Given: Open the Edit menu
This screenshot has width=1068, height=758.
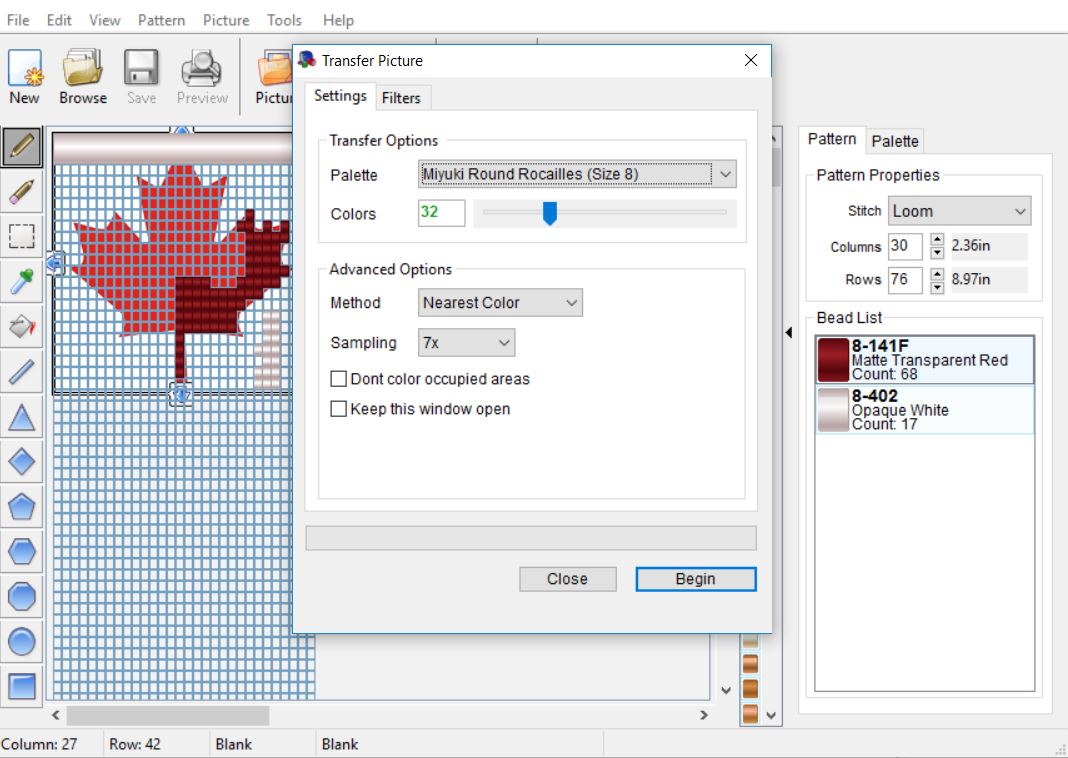Looking at the screenshot, I should (59, 20).
